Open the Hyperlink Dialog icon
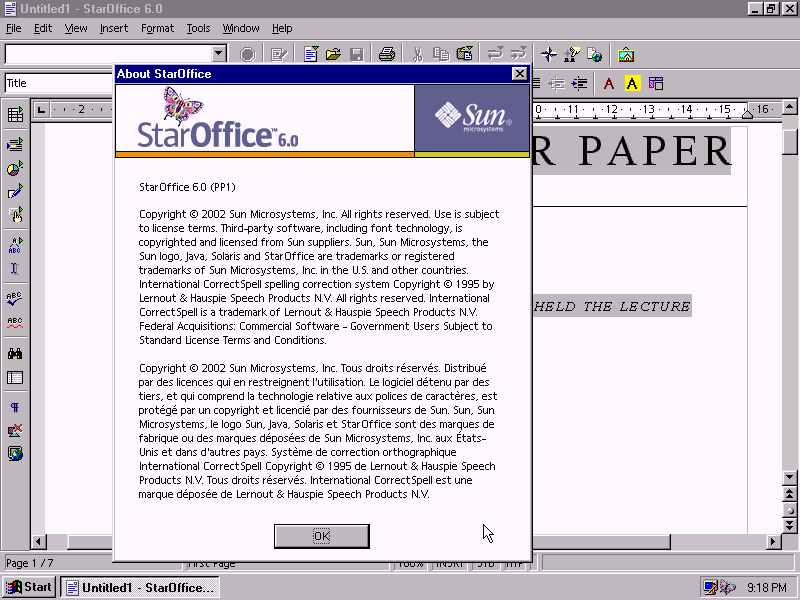The width and height of the screenshot is (800, 600). tap(595, 54)
